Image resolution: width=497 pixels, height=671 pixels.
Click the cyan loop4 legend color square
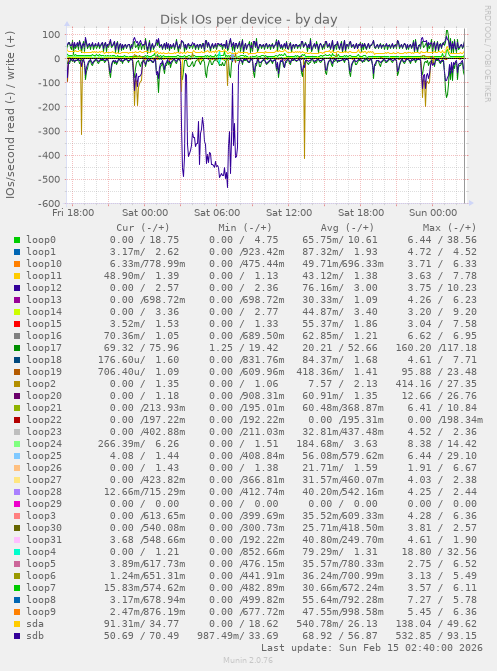coord(17,552)
